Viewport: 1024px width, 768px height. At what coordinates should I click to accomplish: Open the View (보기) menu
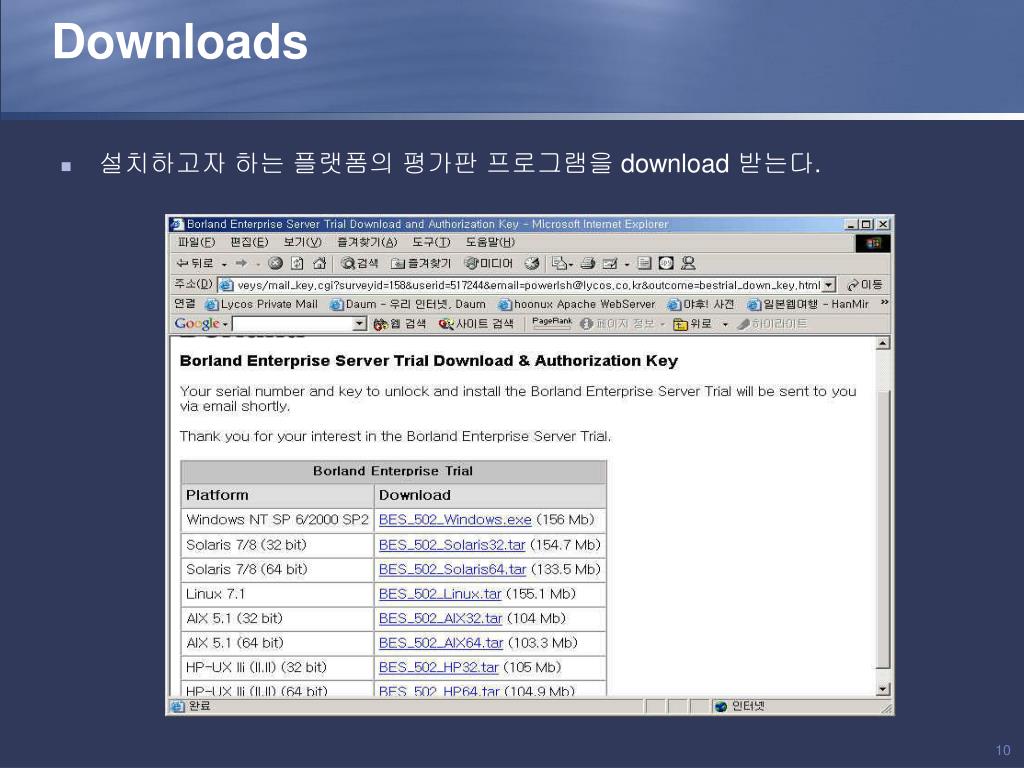pos(302,242)
